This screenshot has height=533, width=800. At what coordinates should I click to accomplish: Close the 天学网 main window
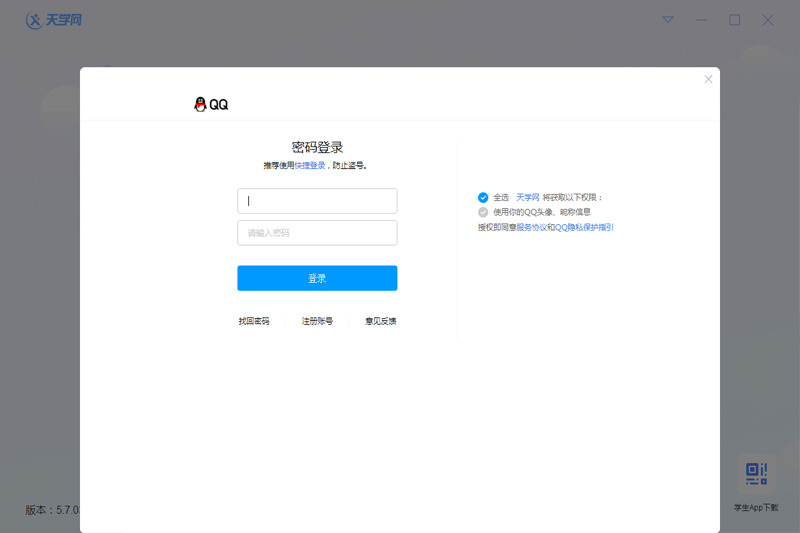768,20
